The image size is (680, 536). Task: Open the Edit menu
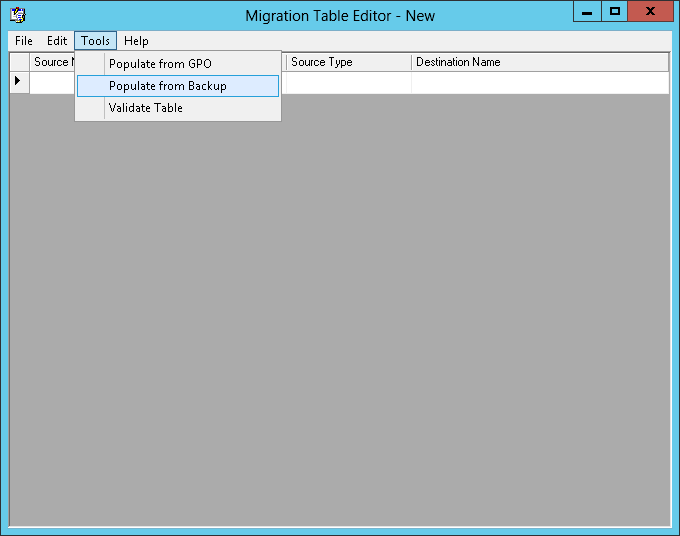coord(57,41)
